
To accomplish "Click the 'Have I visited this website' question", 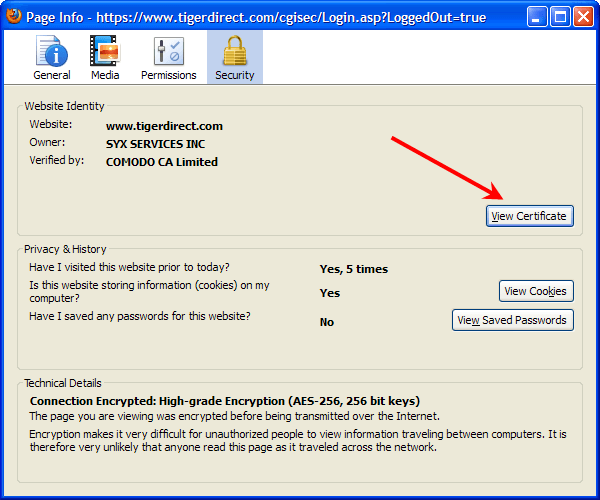I will (x=129, y=267).
